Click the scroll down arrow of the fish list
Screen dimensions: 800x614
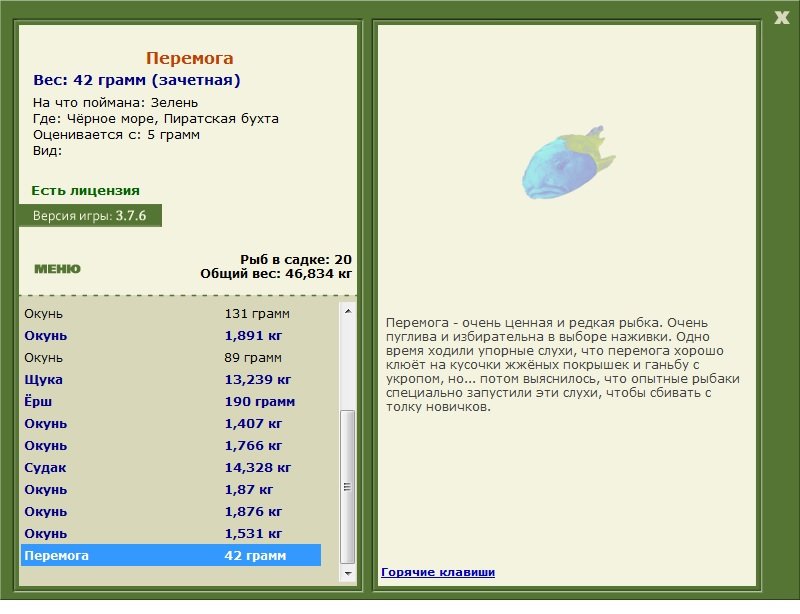tap(348, 573)
